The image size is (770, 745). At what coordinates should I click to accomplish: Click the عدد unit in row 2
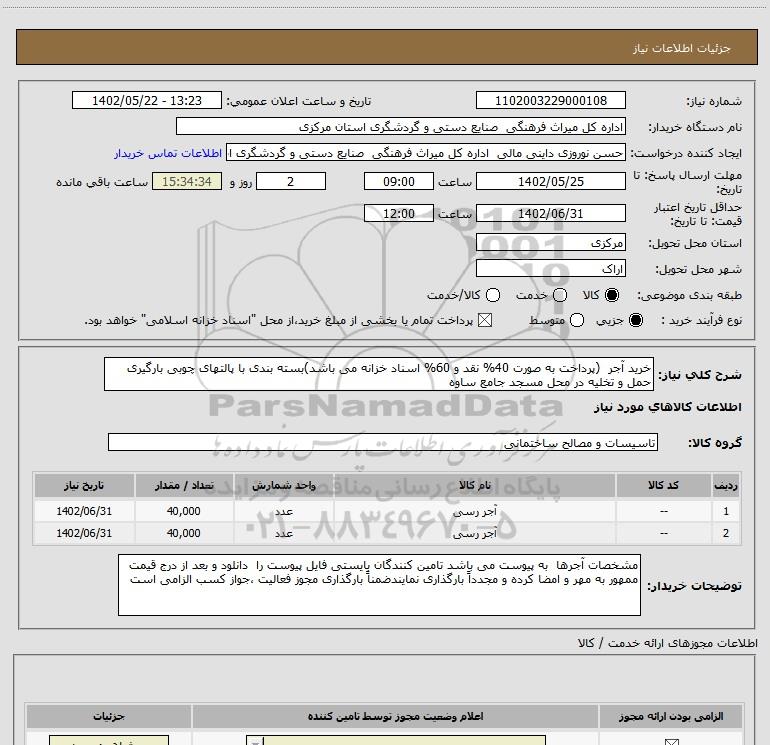point(284,533)
